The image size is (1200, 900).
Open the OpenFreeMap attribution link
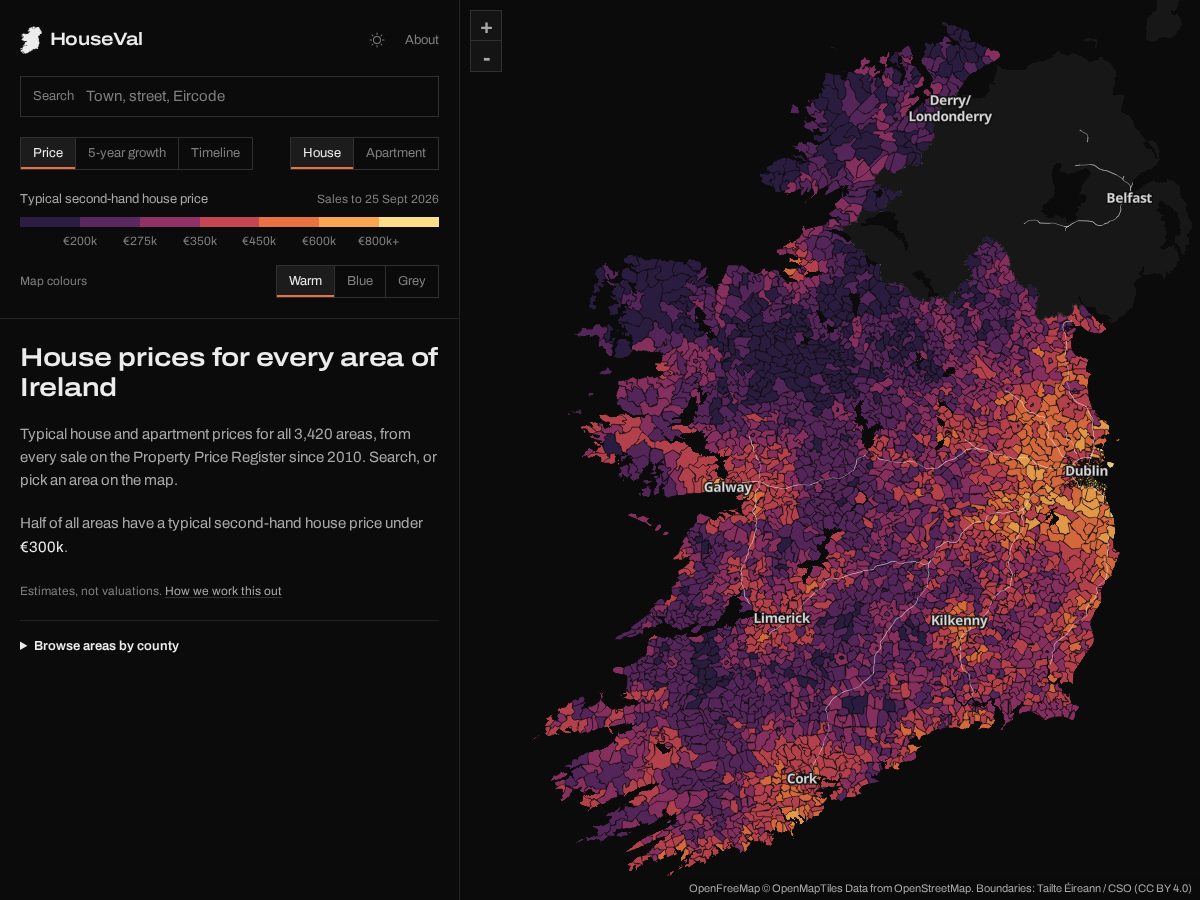[724, 888]
